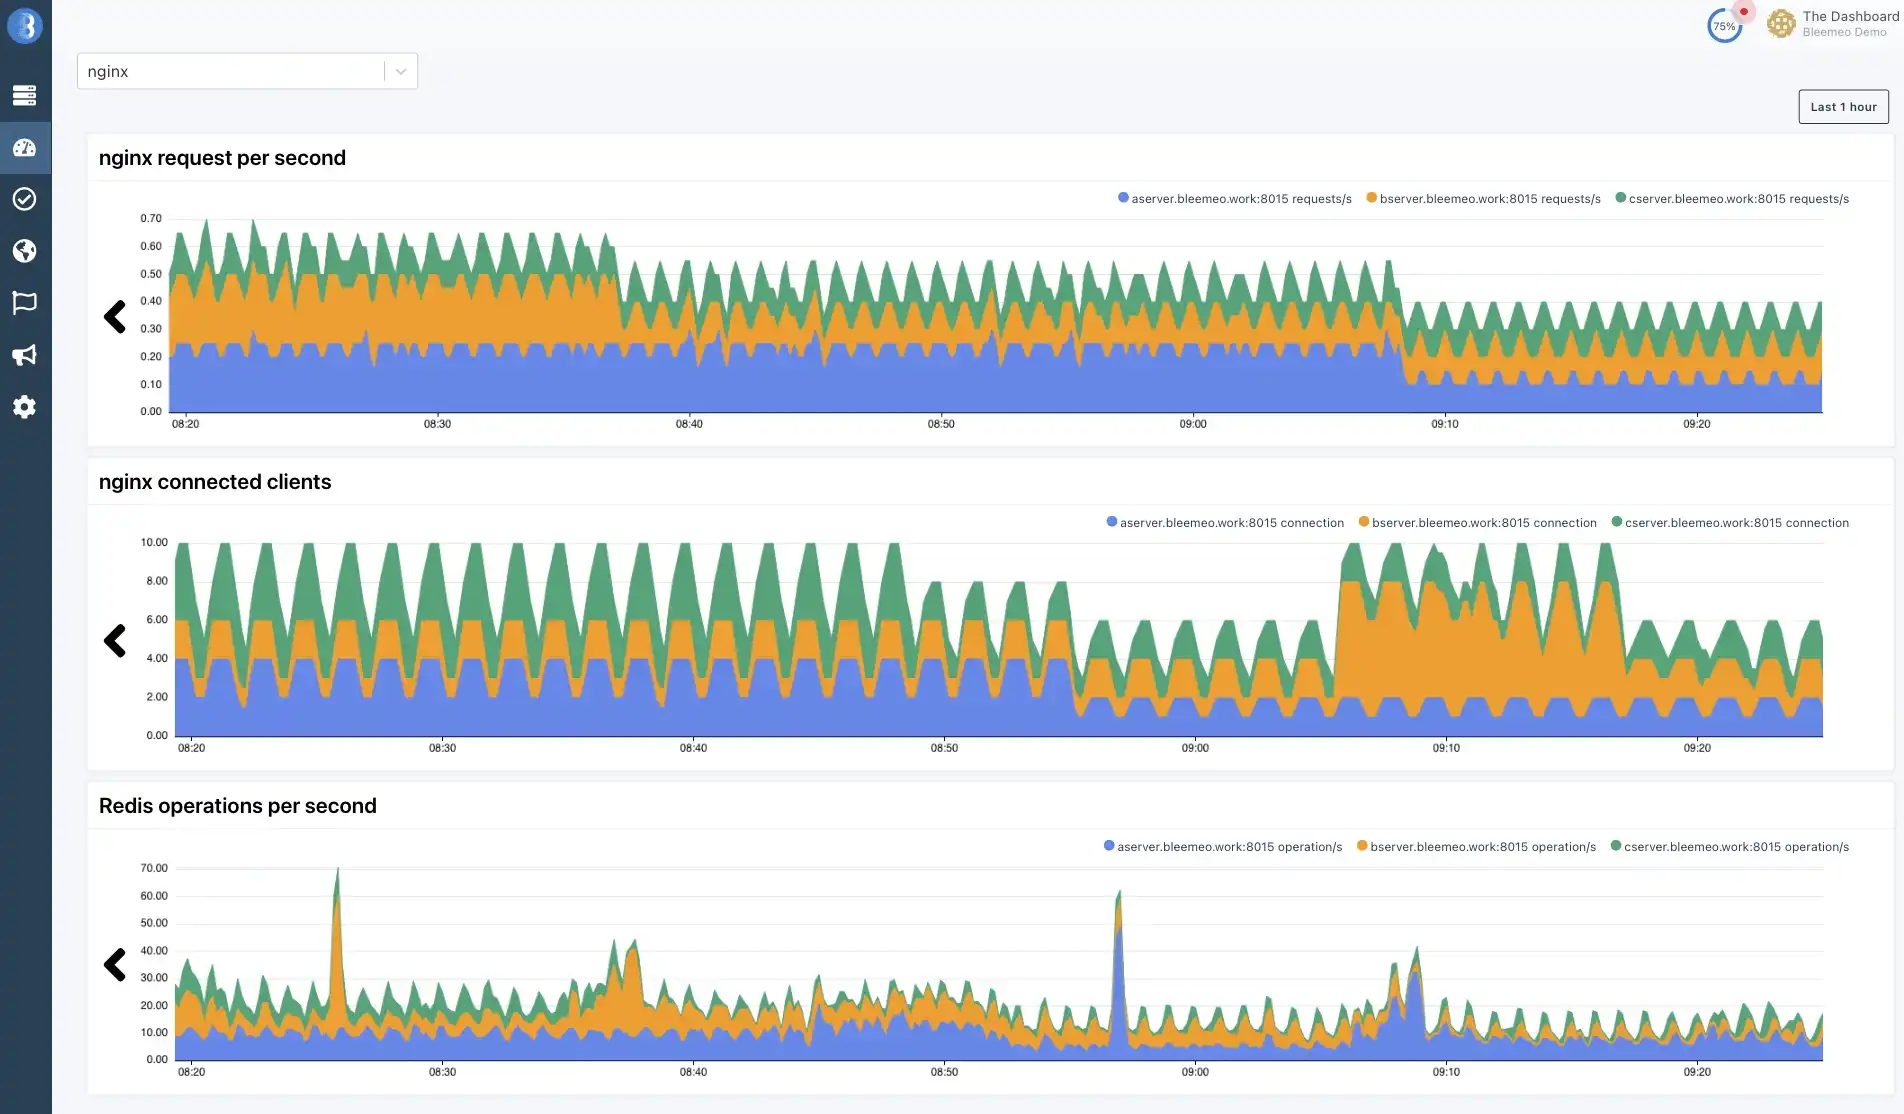Open The Dashboard account menu
1904x1114 pixels.
click(x=1833, y=24)
